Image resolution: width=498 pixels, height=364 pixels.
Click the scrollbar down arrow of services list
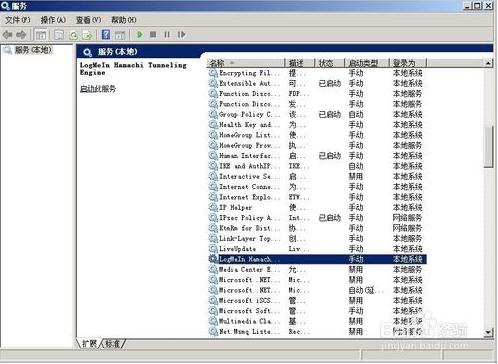click(488, 332)
